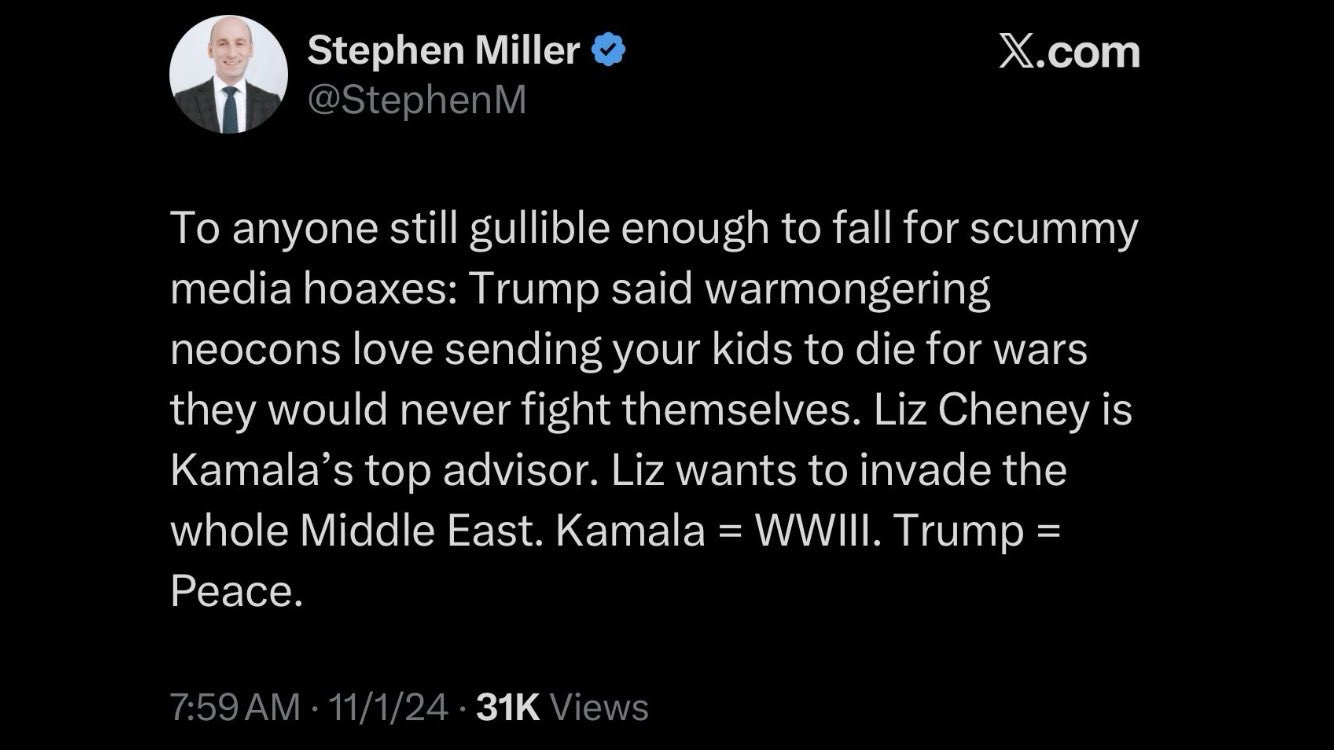Screen dimensions: 1334x750
Task: Click "Middle East" in the post text
Action: [413, 530]
